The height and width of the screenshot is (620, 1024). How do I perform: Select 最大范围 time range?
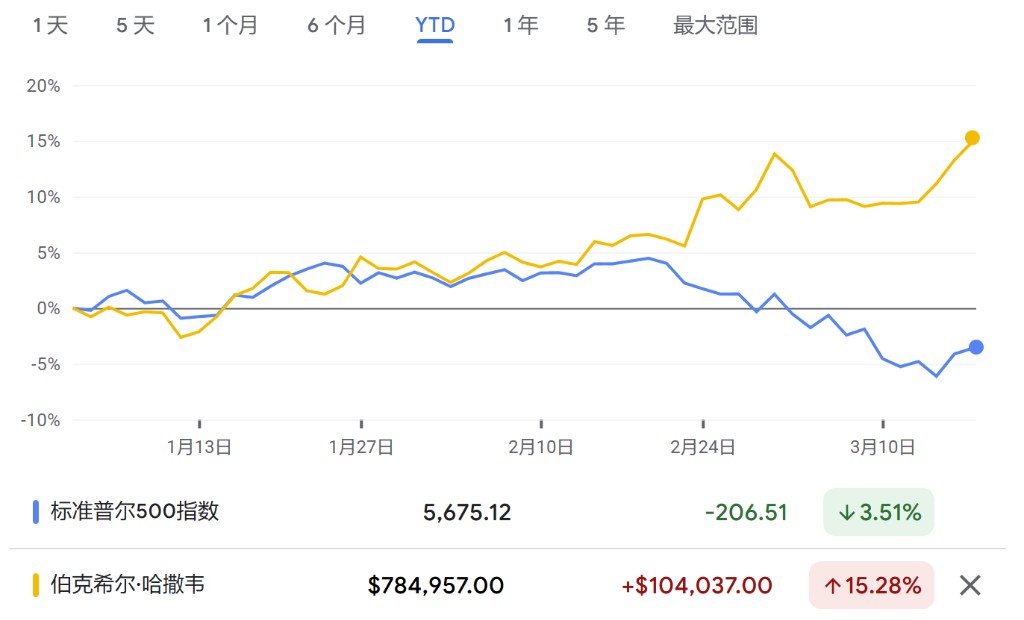click(x=715, y=26)
